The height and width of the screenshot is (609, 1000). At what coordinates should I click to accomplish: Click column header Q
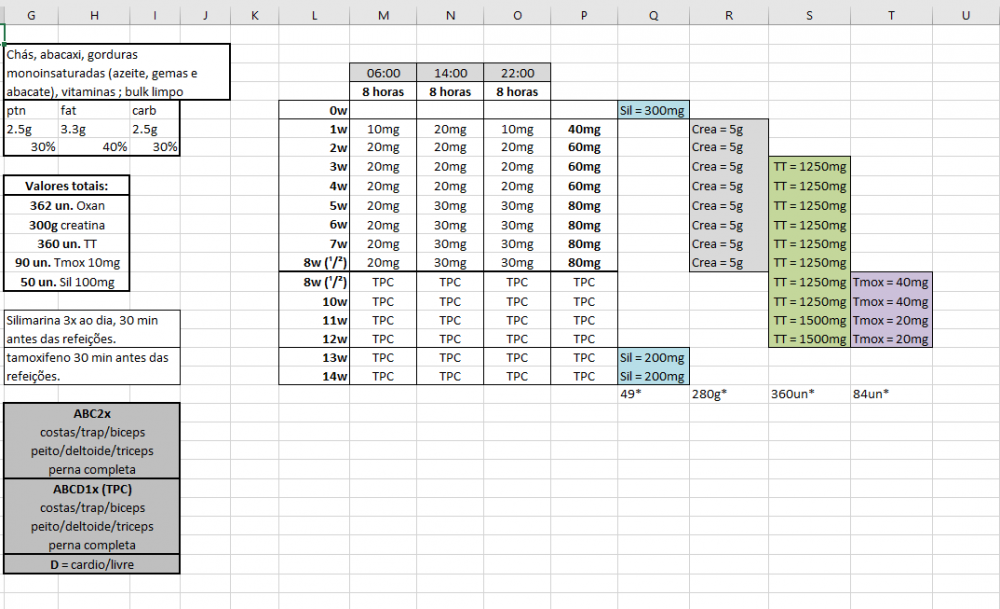pyautogui.click(x=653, y=15)
